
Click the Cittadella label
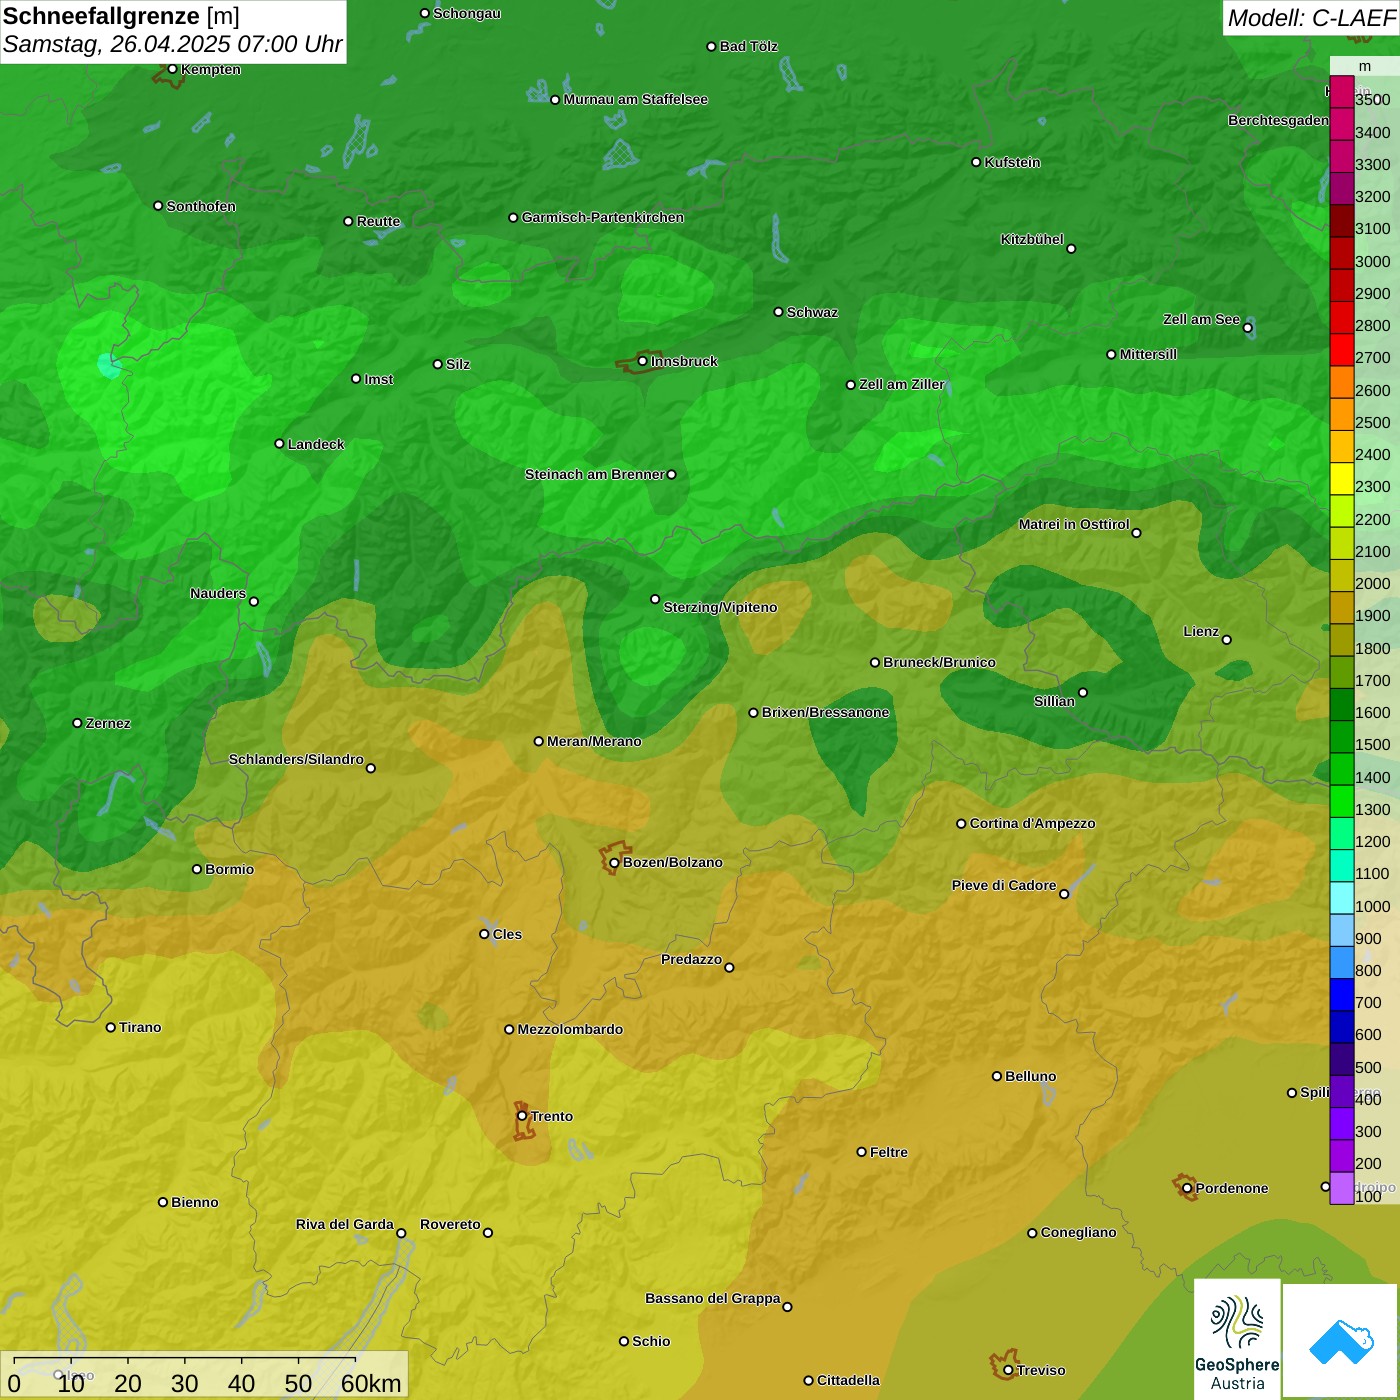[848, 1380]
